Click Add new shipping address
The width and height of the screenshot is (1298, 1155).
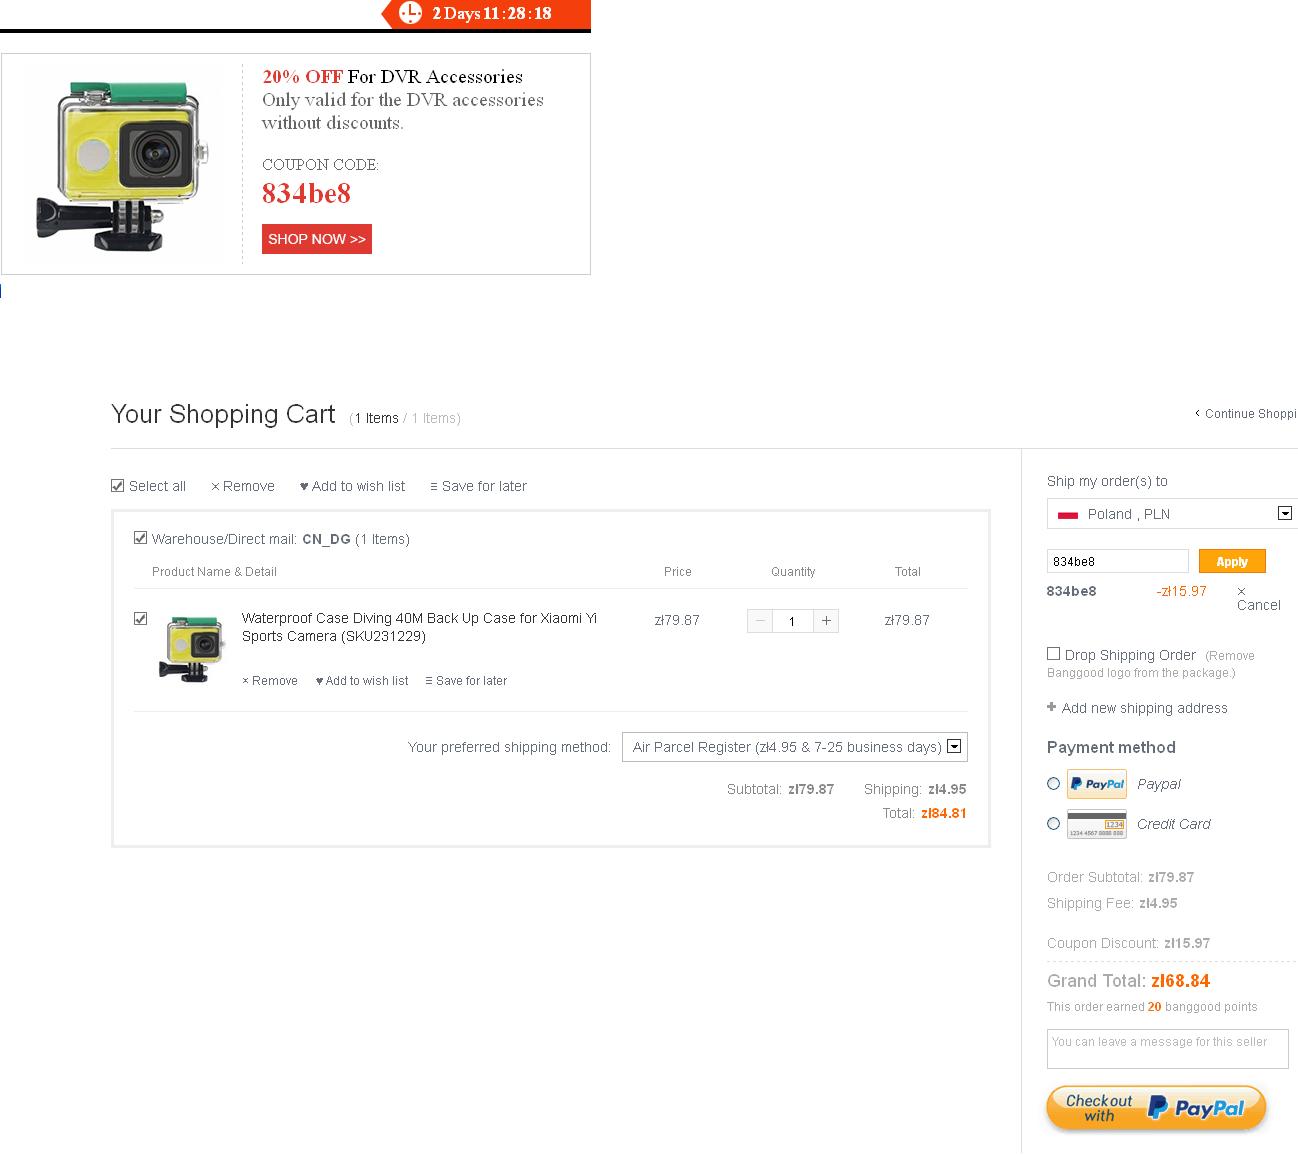click(x=1137, y=708)
